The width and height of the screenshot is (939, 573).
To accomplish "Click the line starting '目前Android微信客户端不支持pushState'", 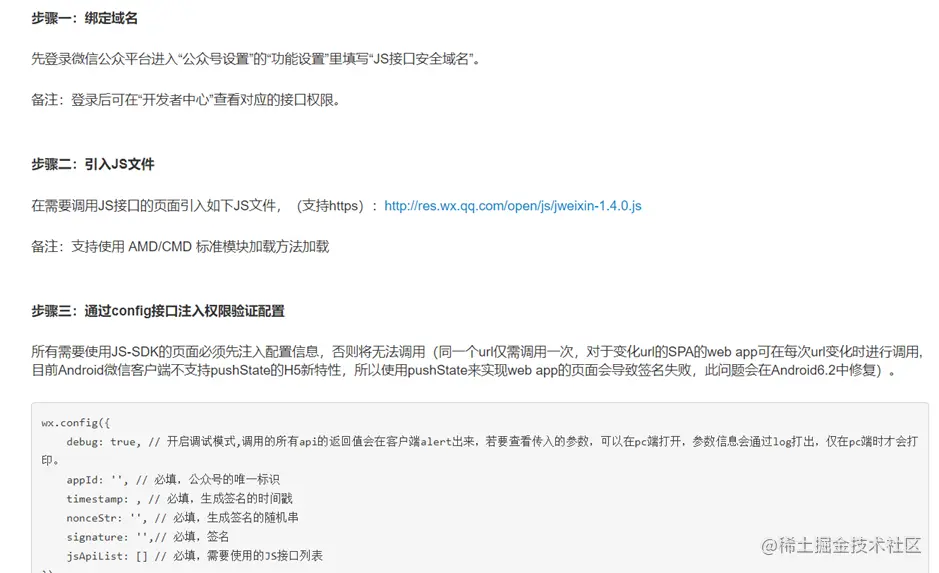I will point(464,370).
